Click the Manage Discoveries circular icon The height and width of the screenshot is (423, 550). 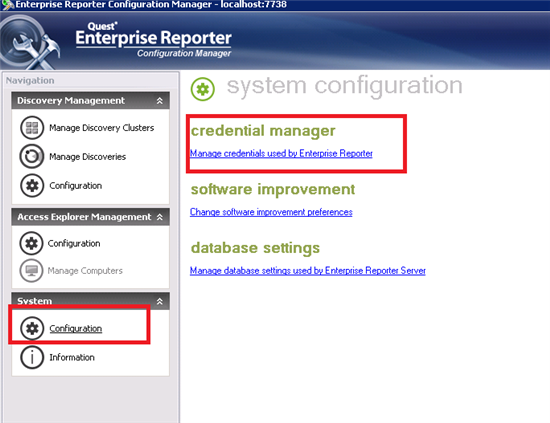[32, 156]
